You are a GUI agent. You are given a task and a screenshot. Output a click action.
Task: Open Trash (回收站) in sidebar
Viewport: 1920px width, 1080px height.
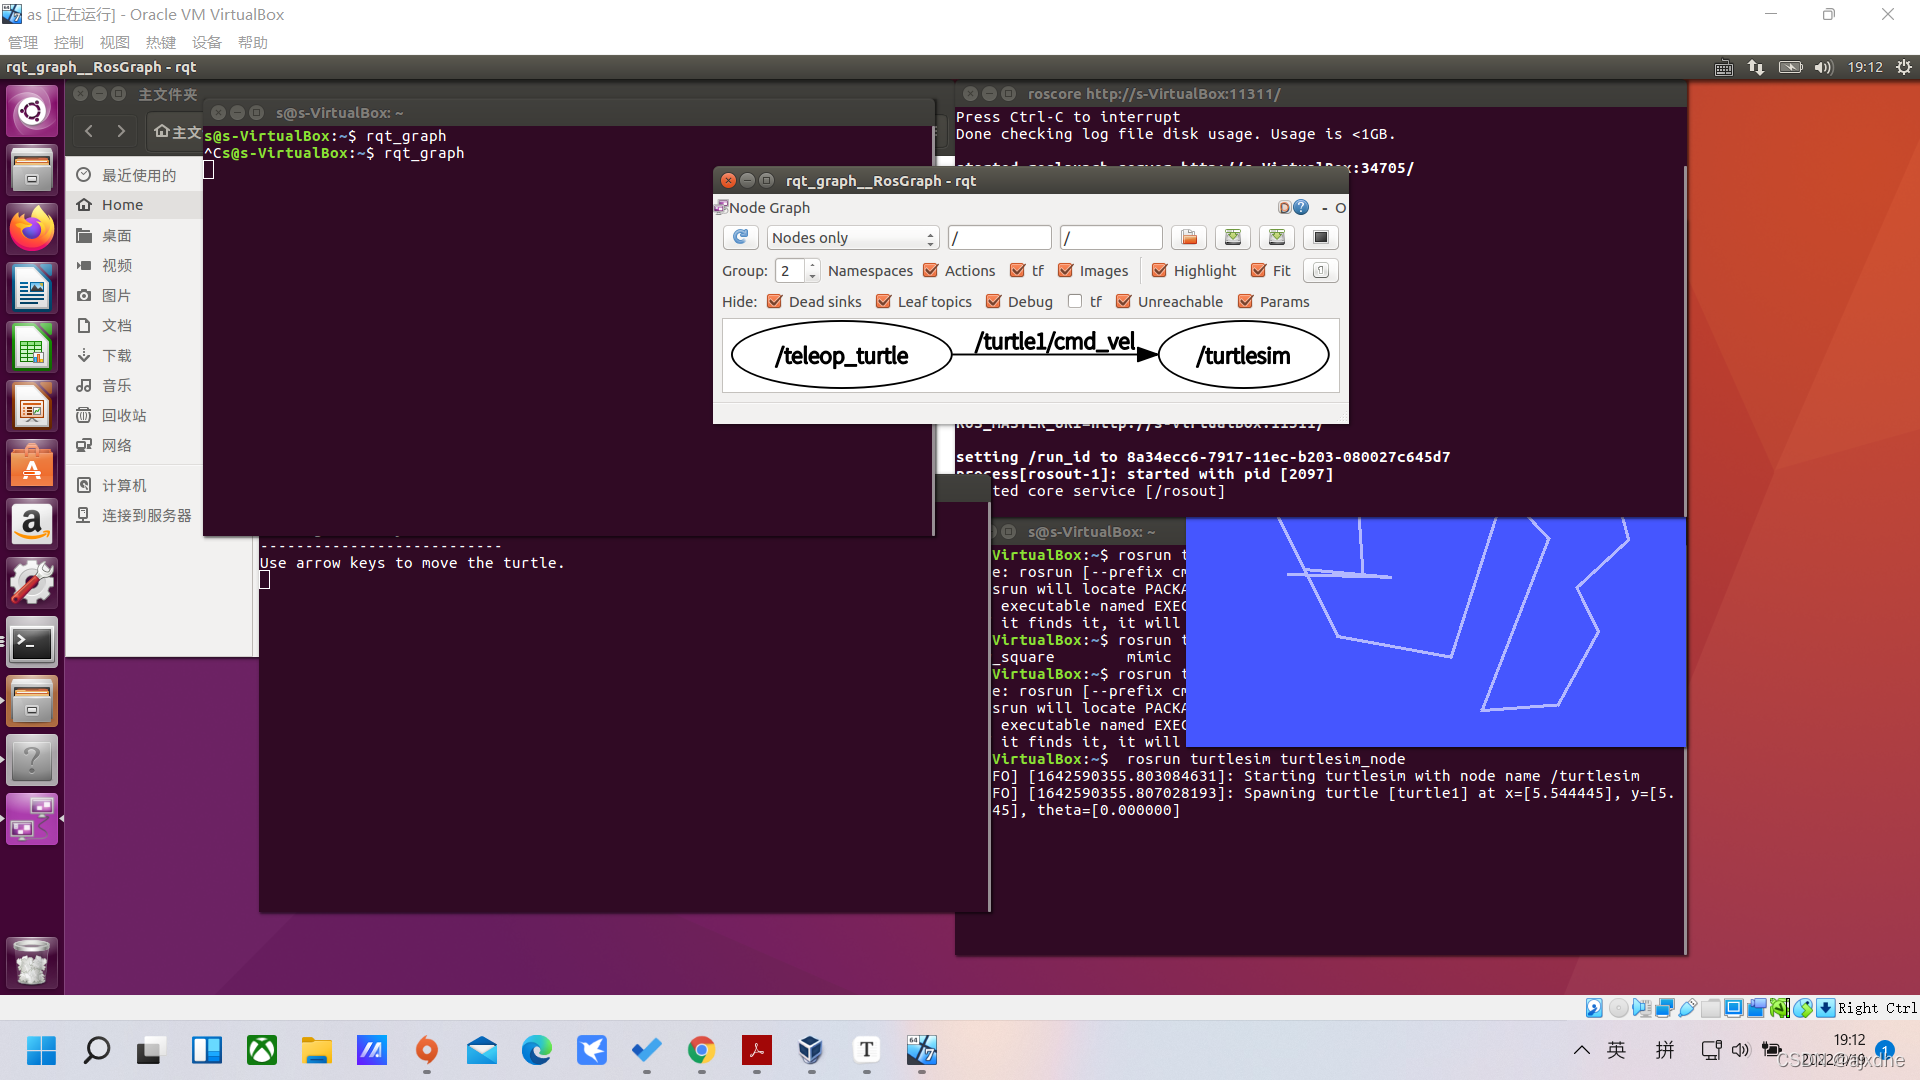pos(134,415)
